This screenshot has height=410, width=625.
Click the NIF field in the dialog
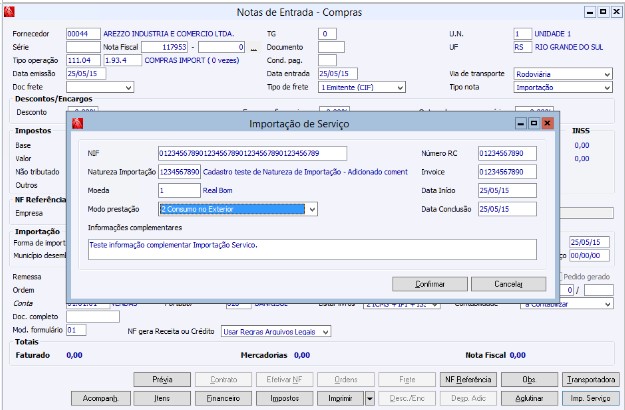[252, 153]
